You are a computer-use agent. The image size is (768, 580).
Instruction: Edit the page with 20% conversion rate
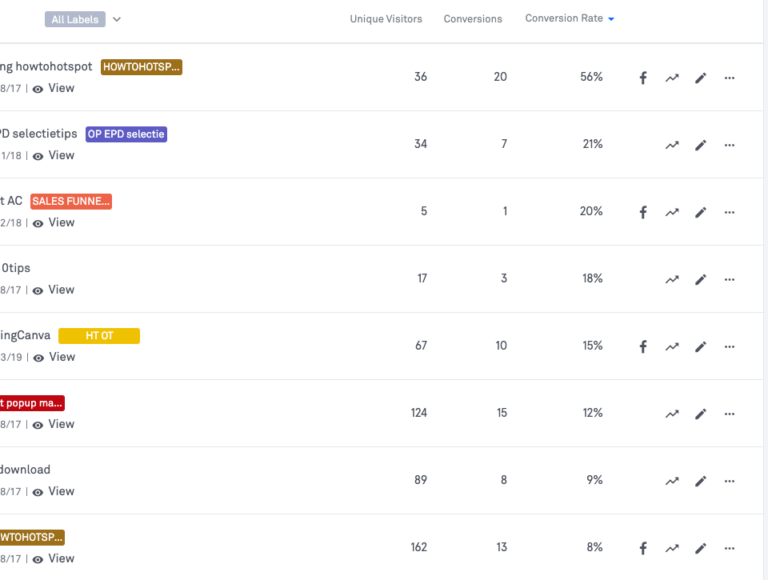700,212
